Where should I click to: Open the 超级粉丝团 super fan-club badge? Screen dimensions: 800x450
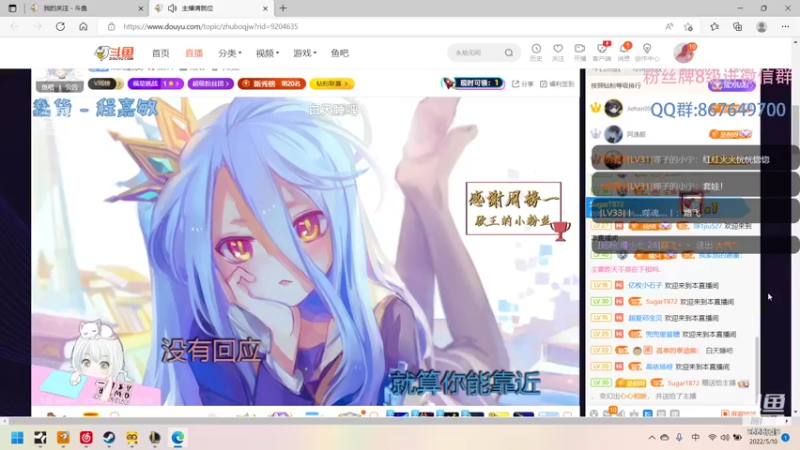click(x=210, y=83)
